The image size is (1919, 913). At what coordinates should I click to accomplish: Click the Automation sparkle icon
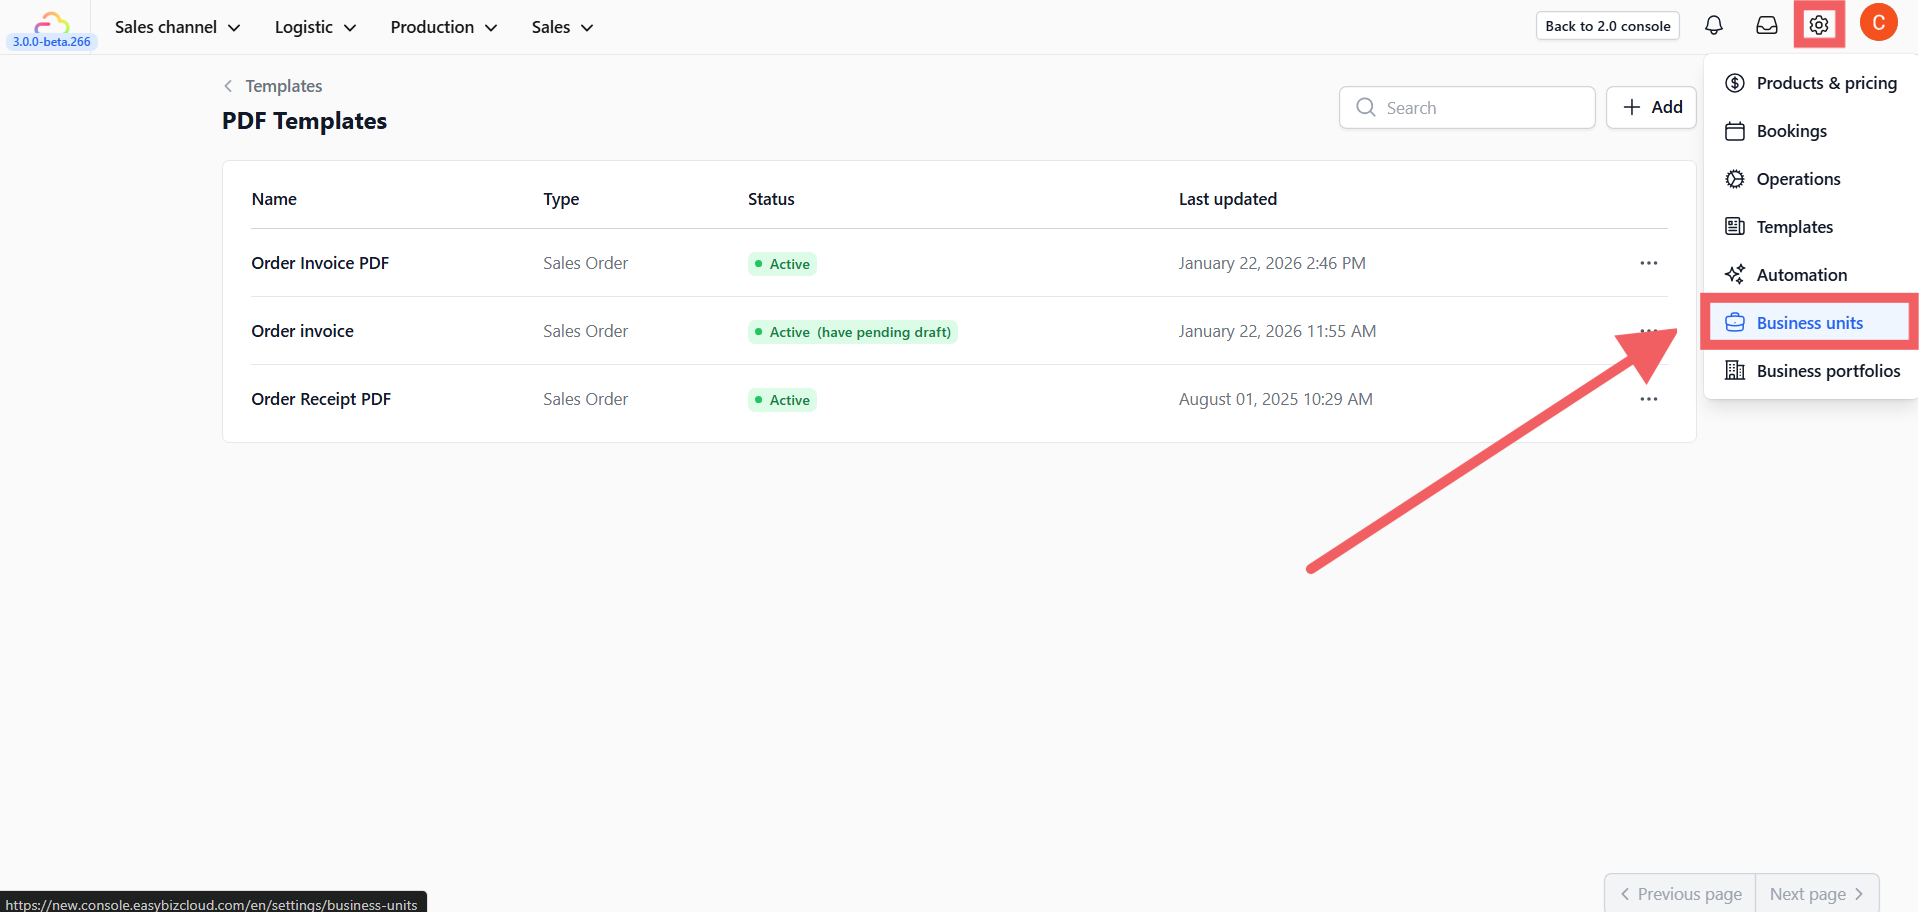1735,275
